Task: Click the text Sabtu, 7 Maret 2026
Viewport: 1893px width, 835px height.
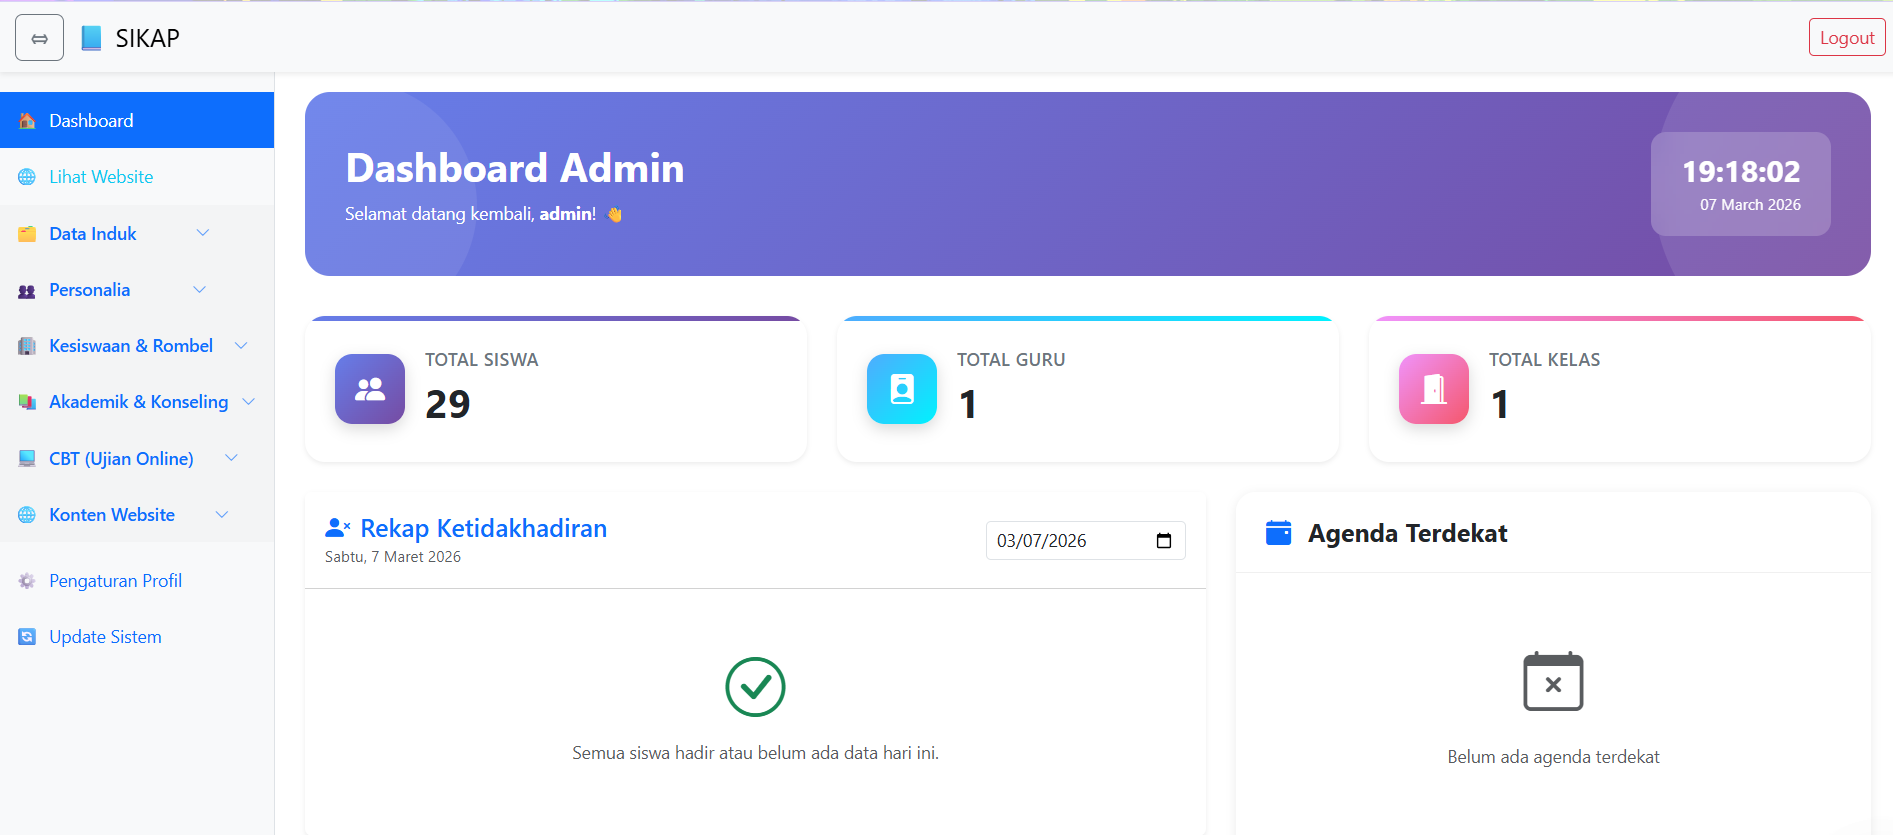Action: coord(393,557)
